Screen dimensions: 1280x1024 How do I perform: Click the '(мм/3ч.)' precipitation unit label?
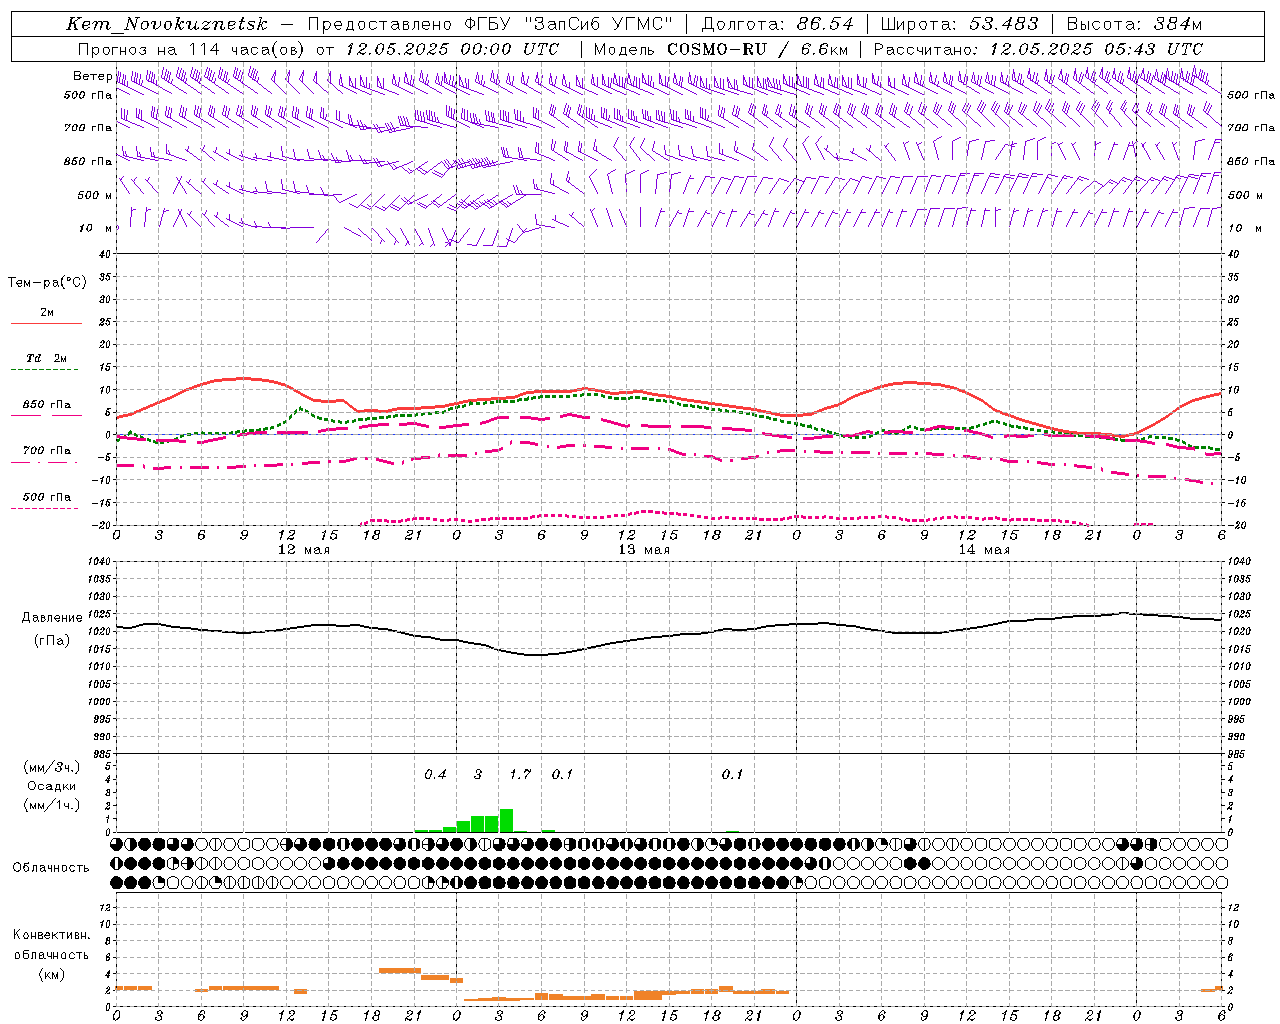[51, 767]
